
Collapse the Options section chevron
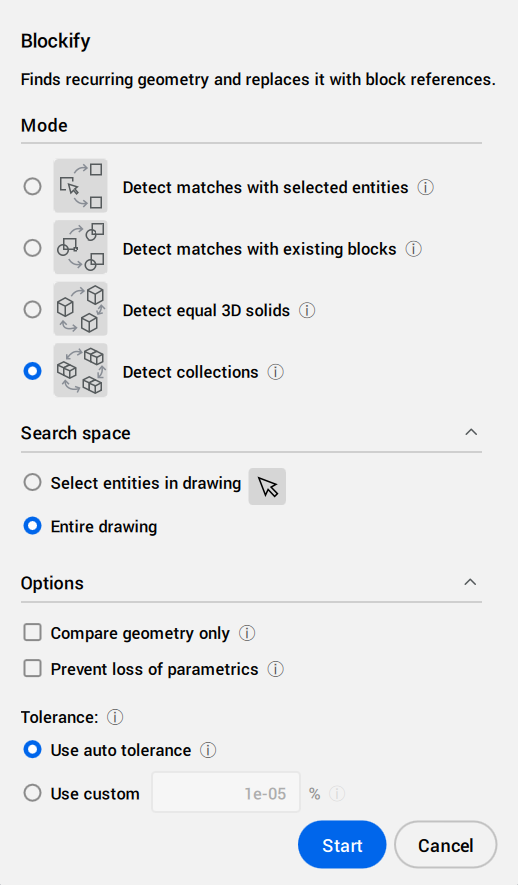tap(469, 582)
